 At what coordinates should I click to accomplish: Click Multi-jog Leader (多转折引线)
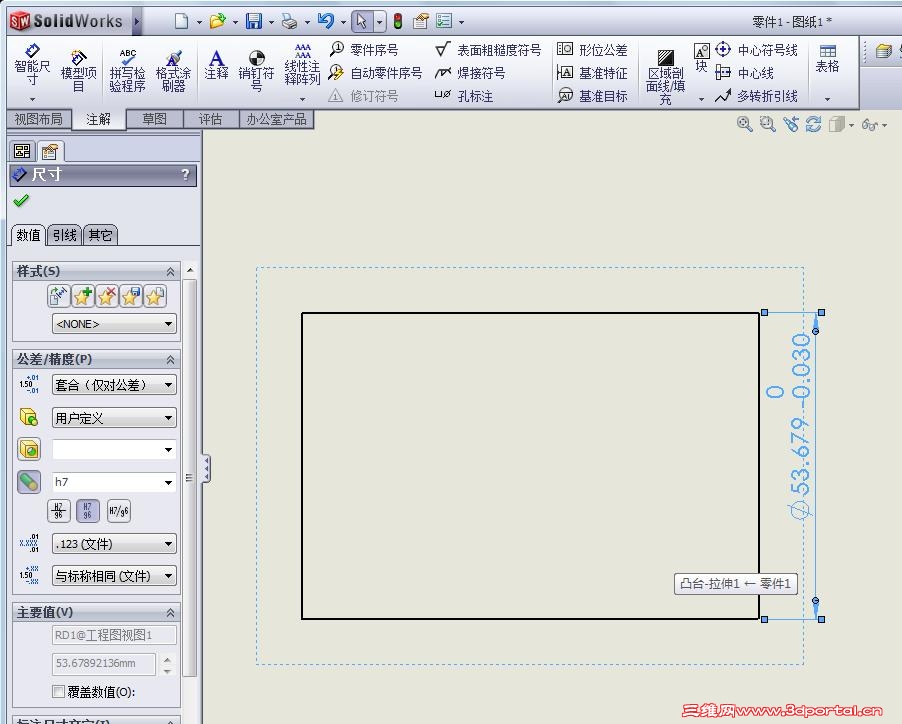point(756,96)
